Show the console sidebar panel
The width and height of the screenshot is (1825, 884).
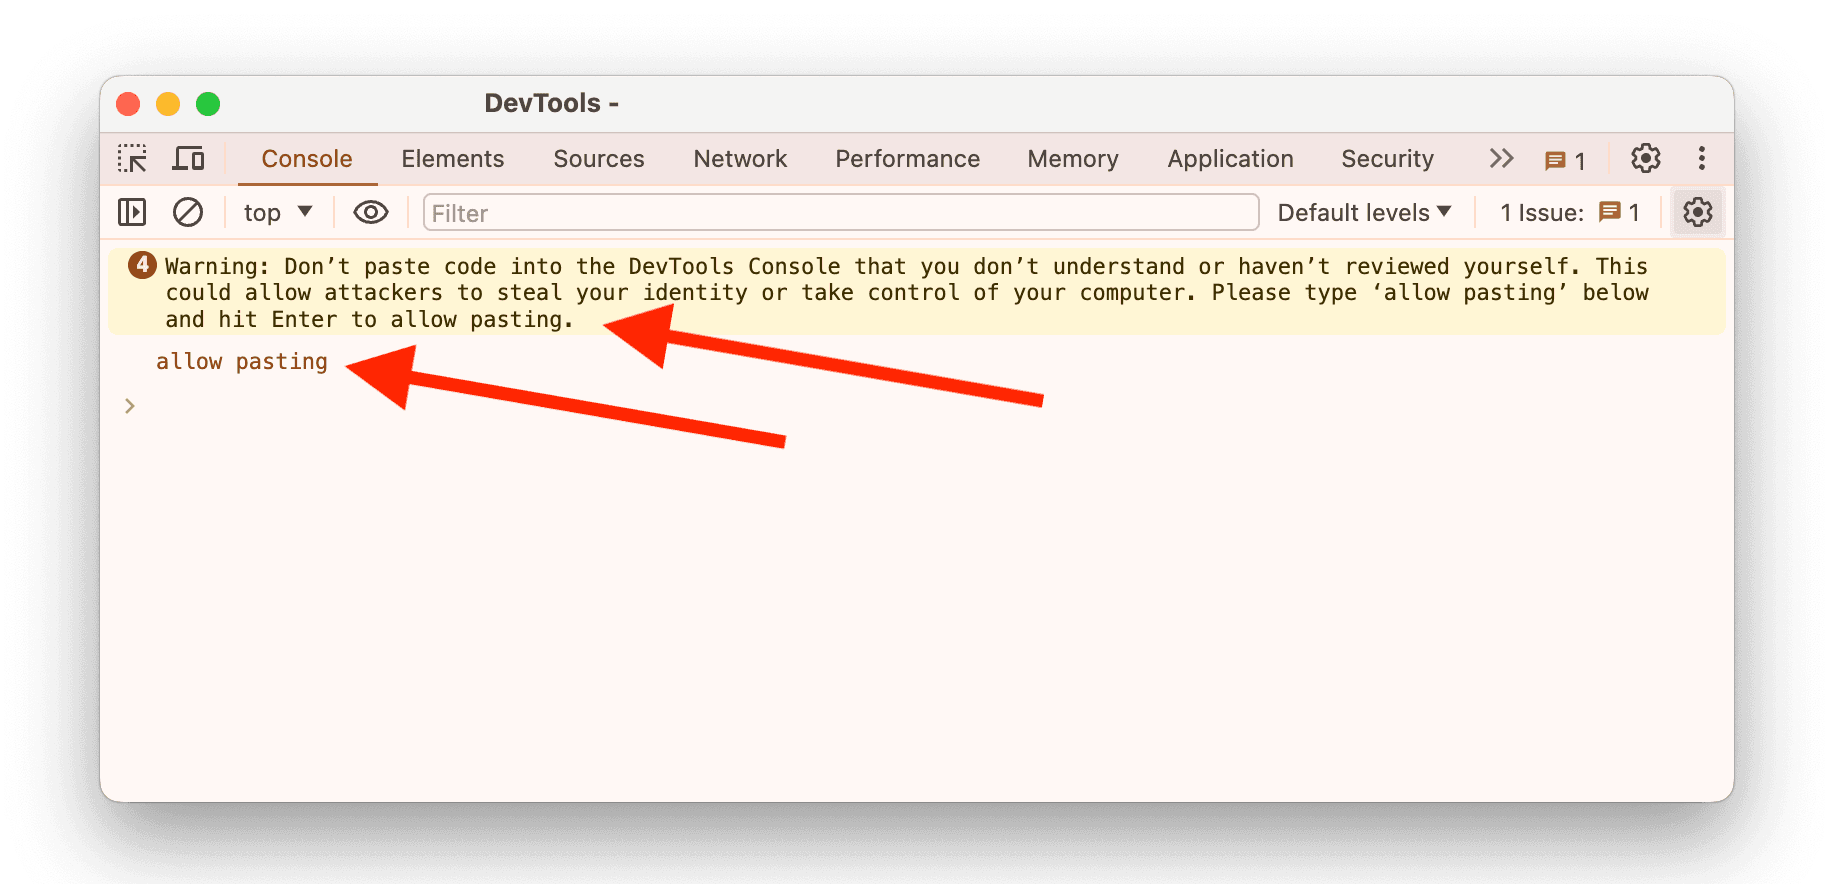coord(132,212)
